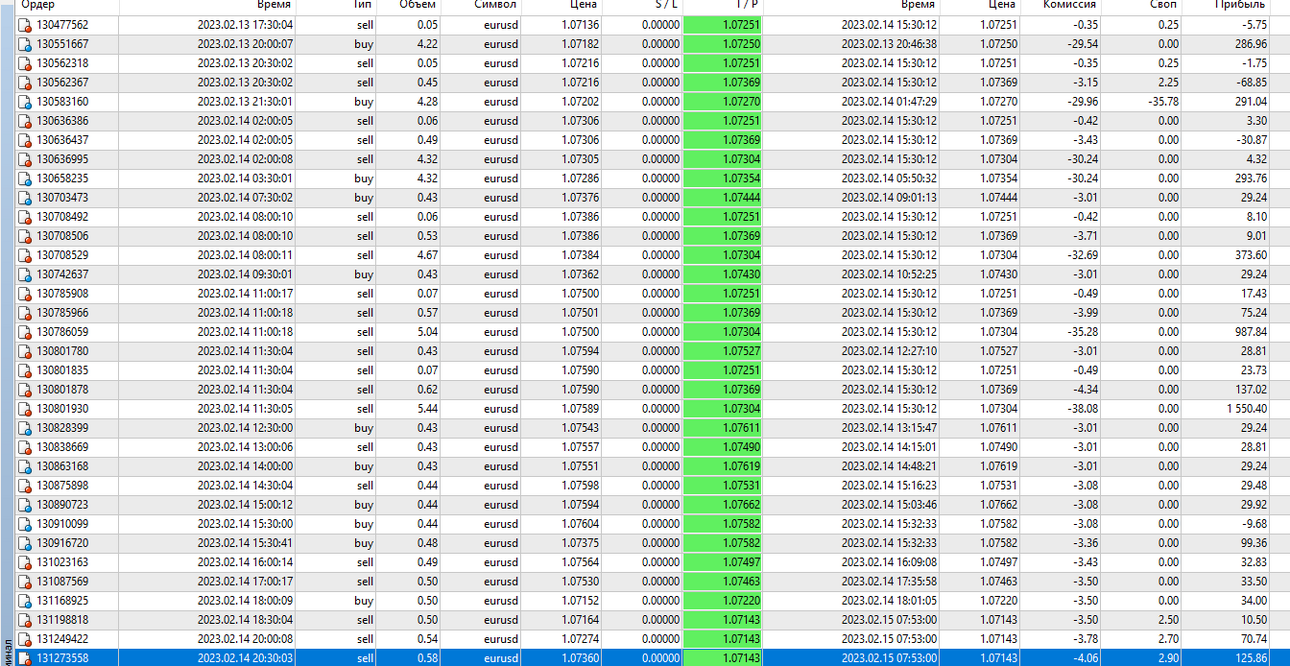
Task: Click the order icon beside 130742637
Action: [x=26, y=275]
